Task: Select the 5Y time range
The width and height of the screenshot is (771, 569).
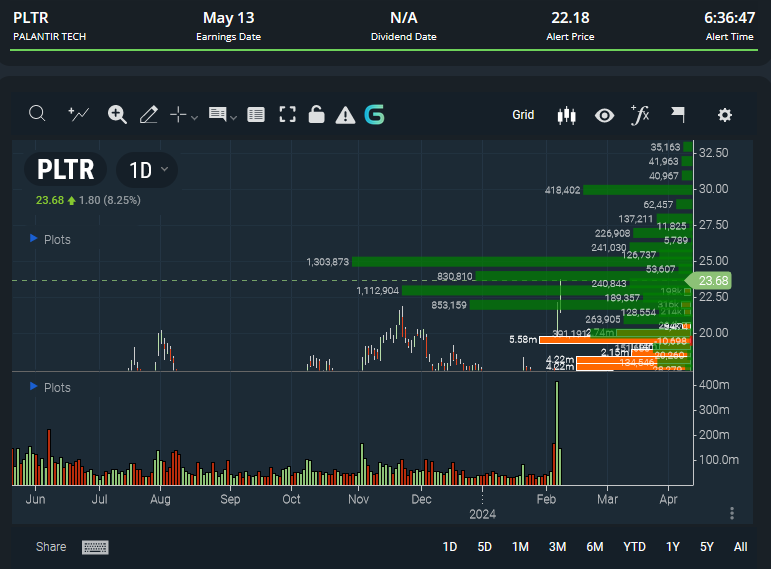Action: 707,547
